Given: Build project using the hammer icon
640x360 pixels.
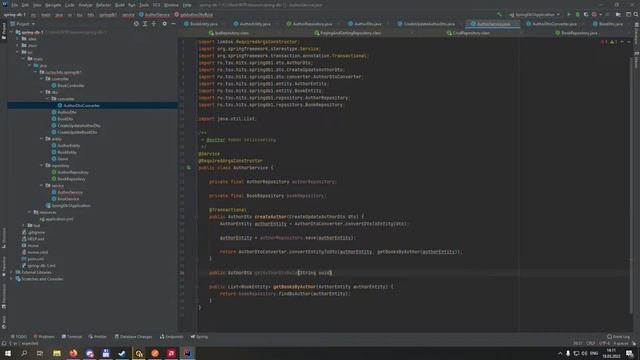Looking at the screenshot, I should click(x=500, y=14).
